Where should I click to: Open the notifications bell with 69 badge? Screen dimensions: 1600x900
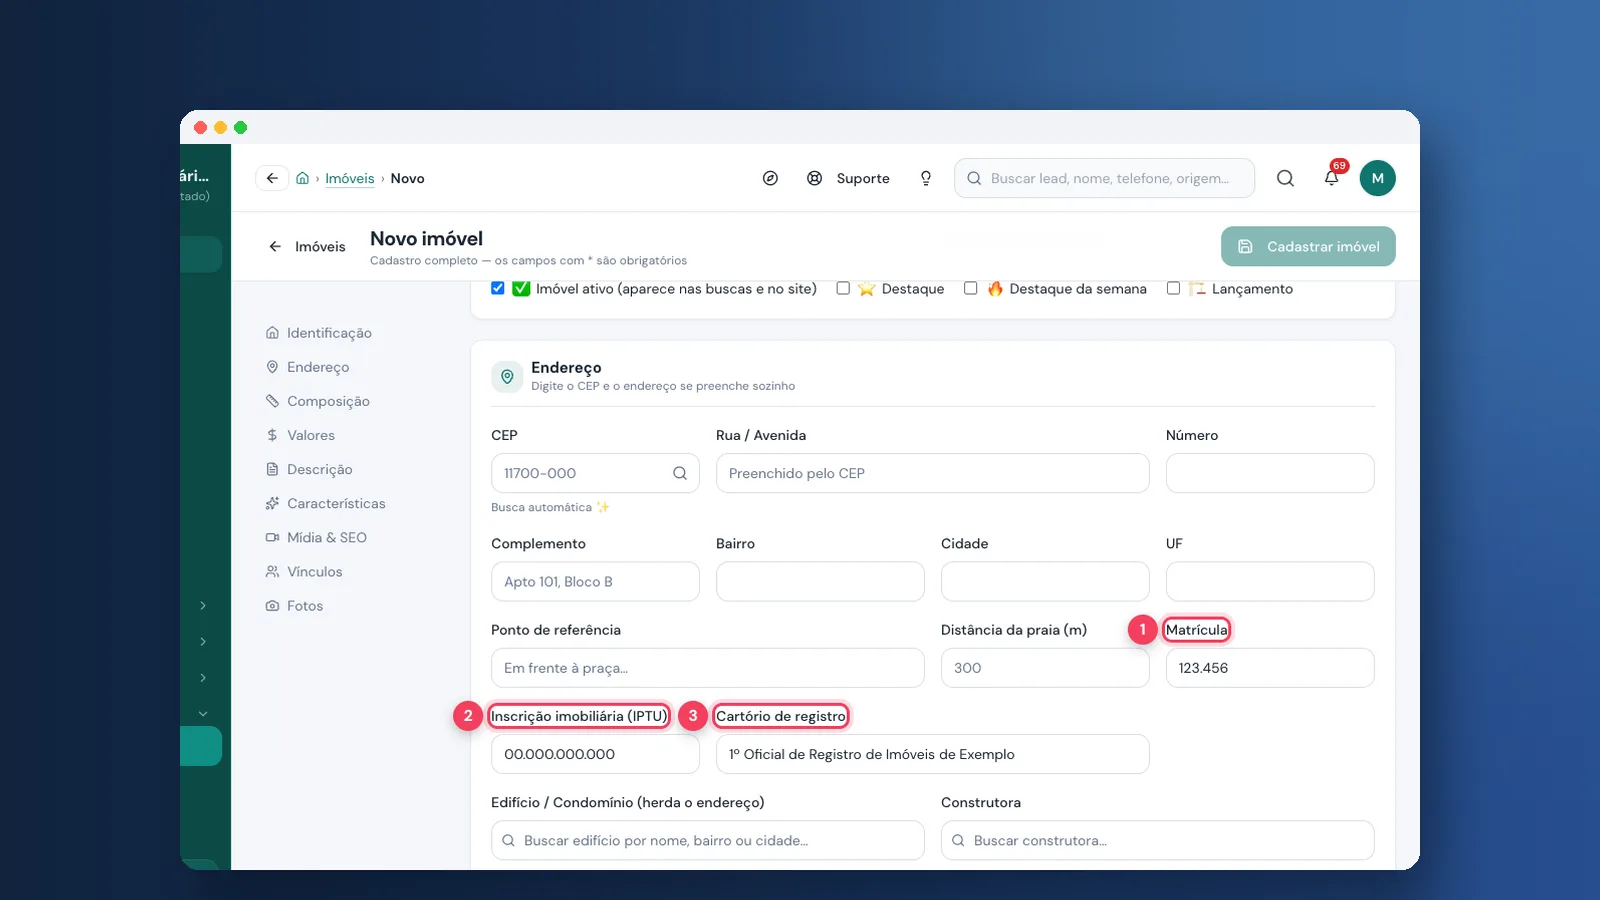tap(1332, 178)
